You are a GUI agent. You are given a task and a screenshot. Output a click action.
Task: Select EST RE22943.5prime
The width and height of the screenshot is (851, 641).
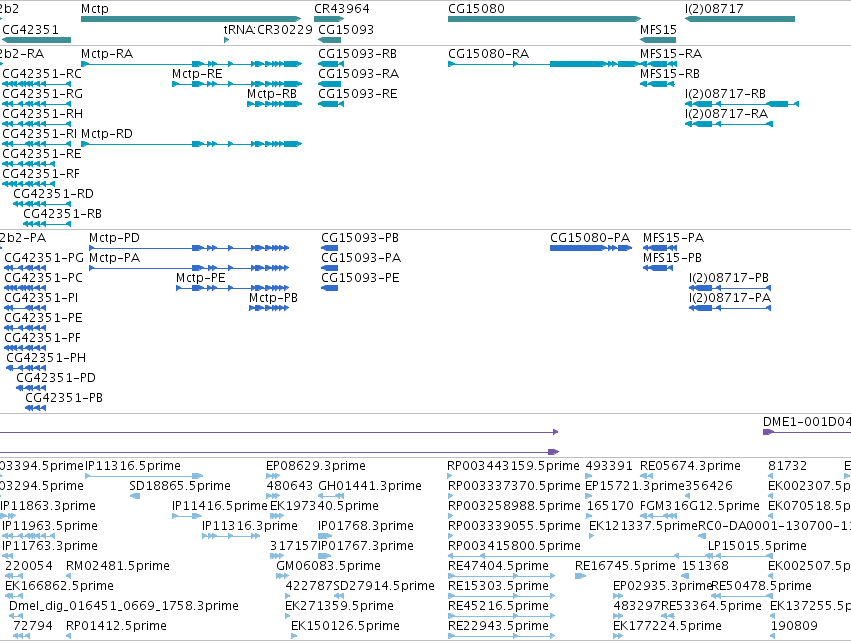coord(498,626)
